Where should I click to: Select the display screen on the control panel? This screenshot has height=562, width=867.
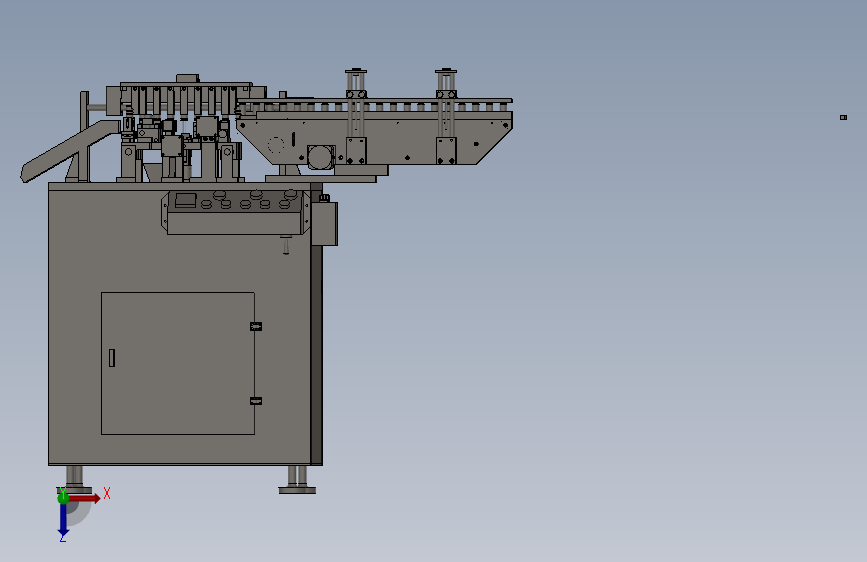tap(186, 200)
